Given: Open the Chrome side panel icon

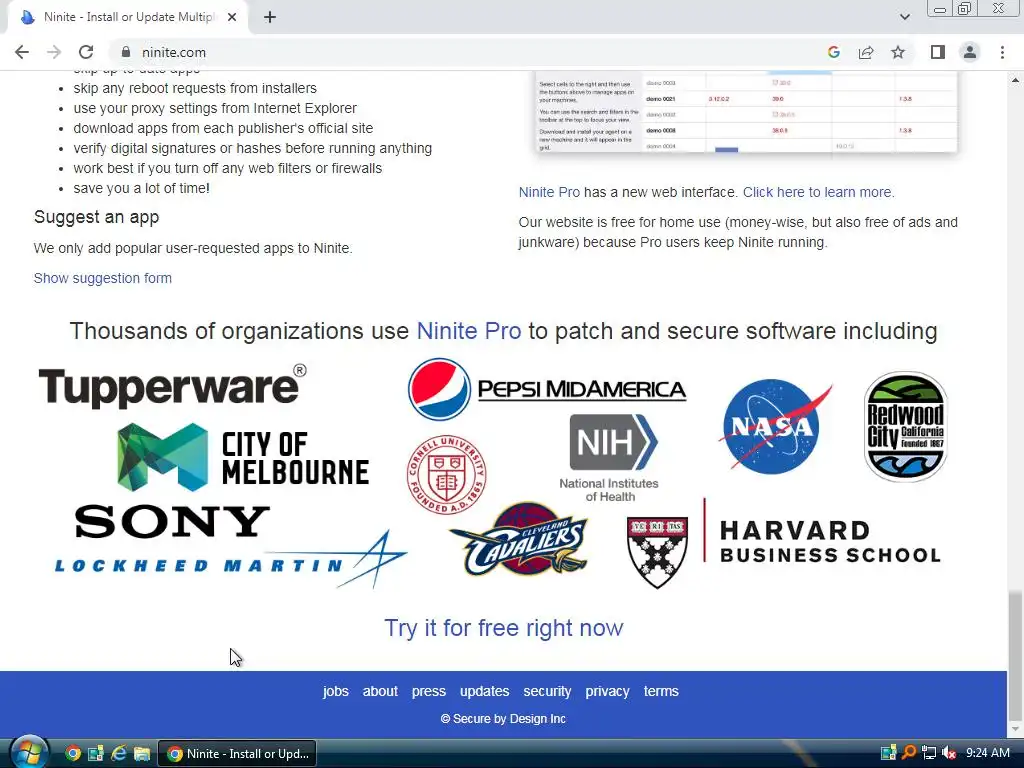Looking at the screenshot, I should pyautogui.click(x=938, y=52).
